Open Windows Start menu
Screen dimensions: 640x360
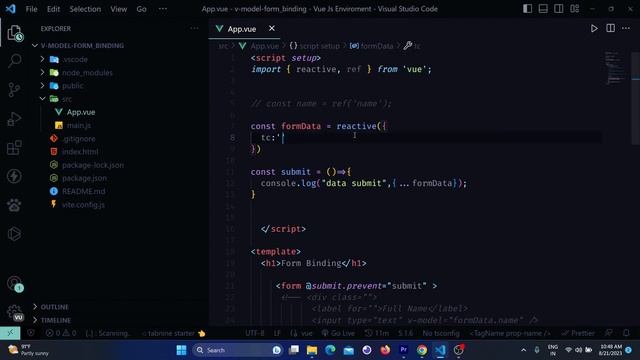[181, 350]
